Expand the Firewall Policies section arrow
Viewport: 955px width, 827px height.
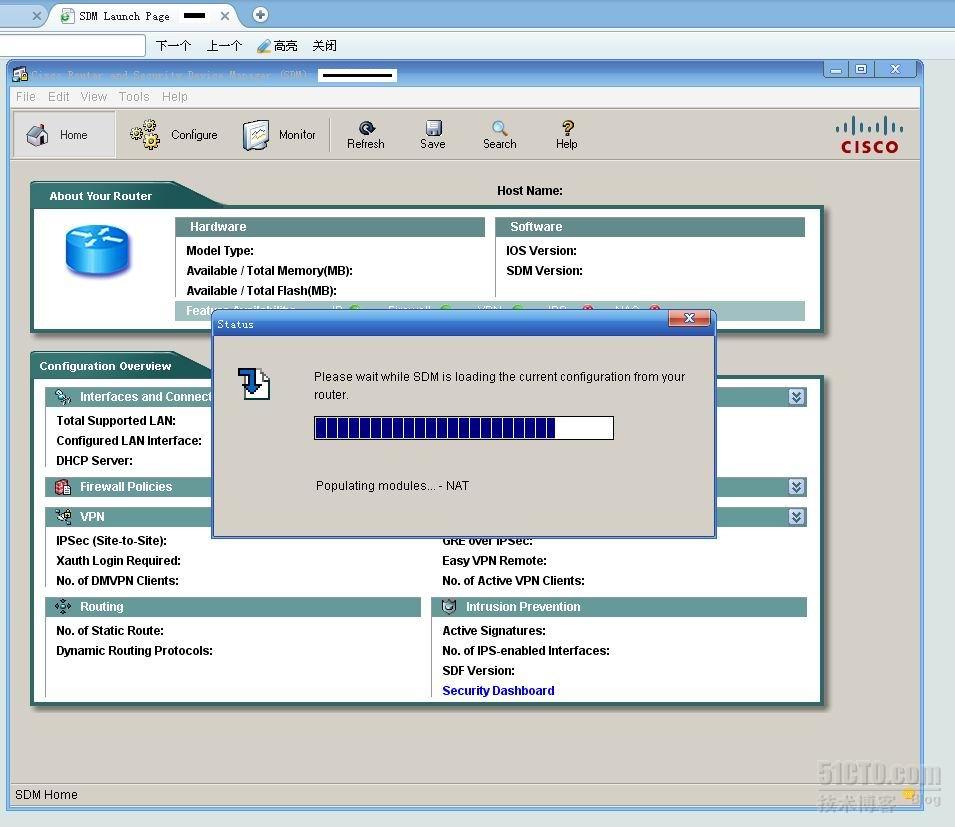pos(796,487)
